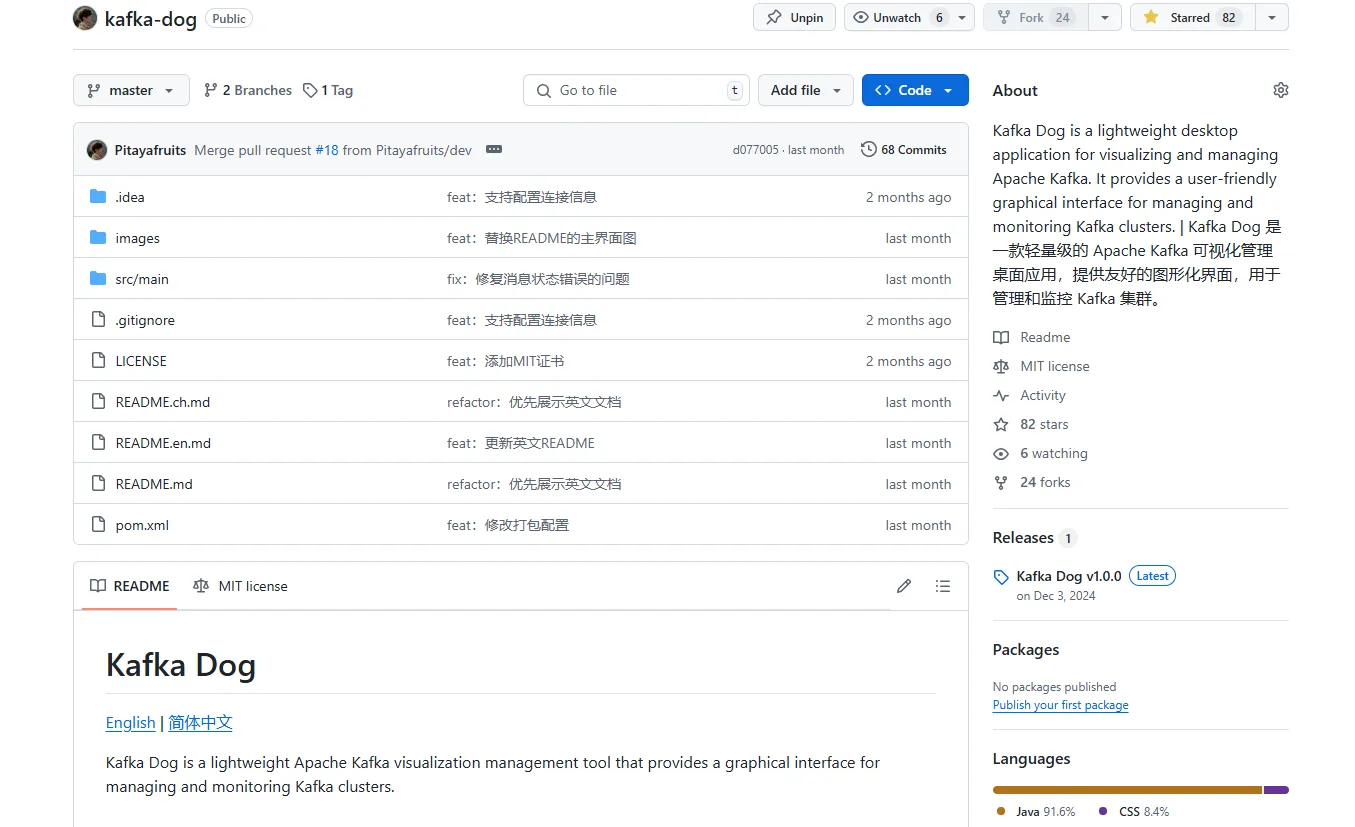
Task: View the 1 Tag page
Action: point(328,90)
